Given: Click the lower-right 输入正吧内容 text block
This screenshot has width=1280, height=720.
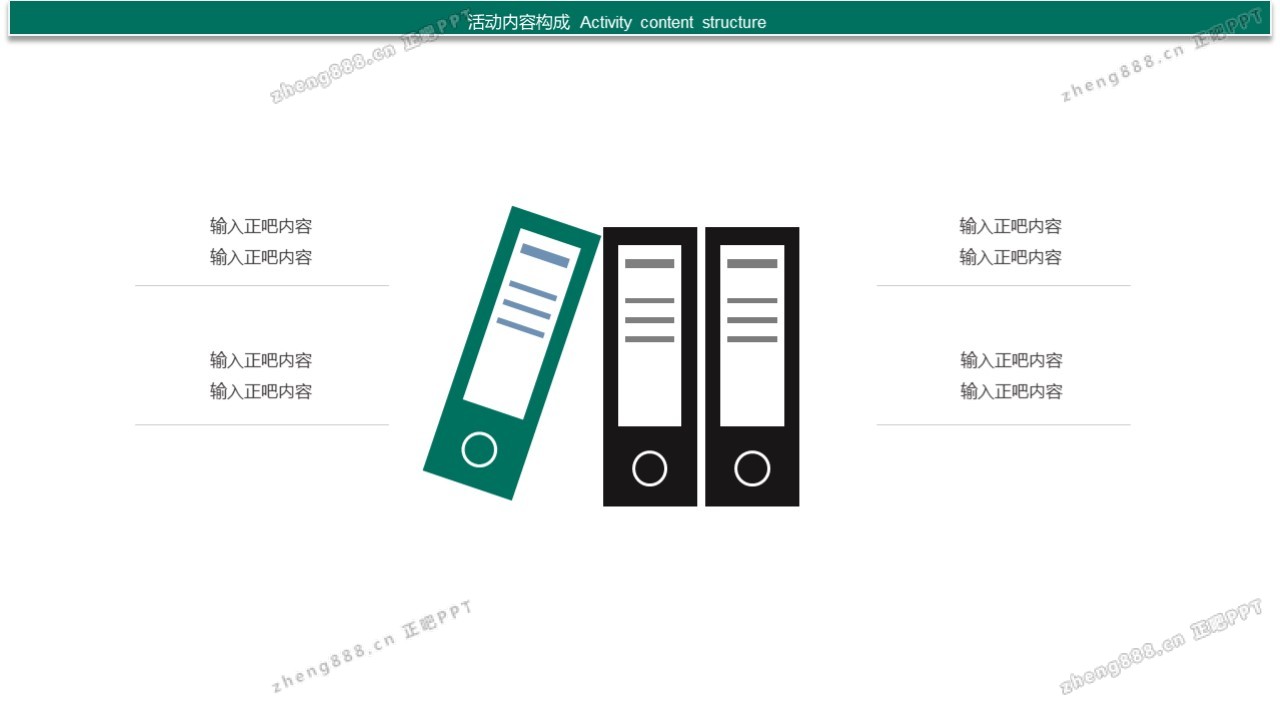Looking at the screenshot, I should point(1011,376).
